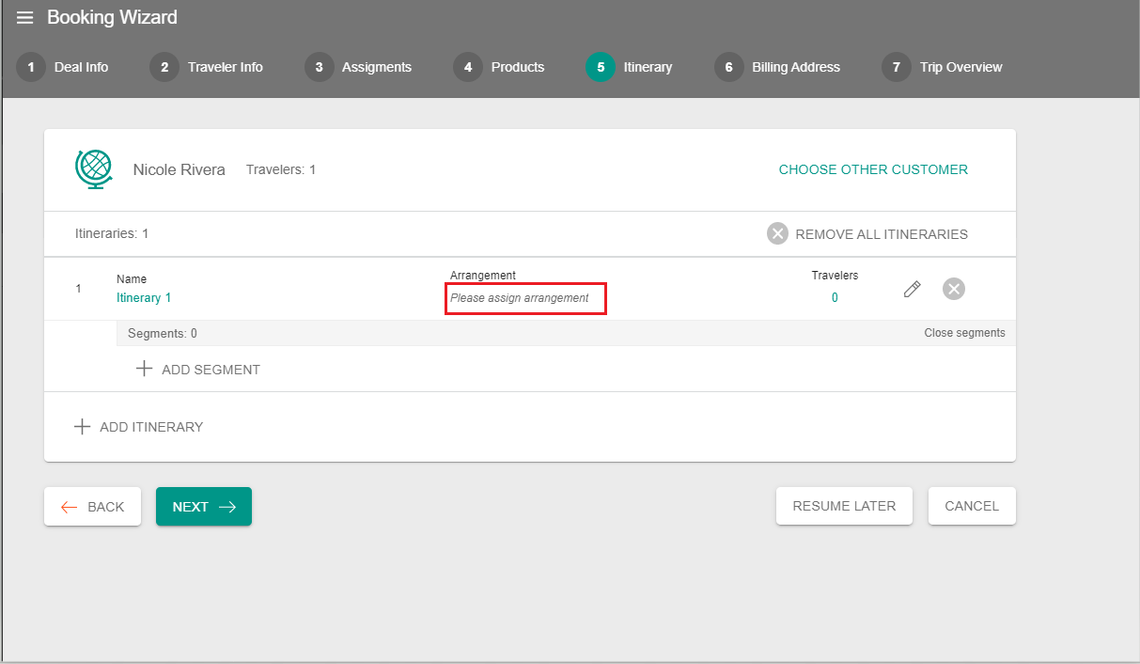Click the Travelers: 1 text
This screenshot has width=1140, height=664.
(281, 169)
